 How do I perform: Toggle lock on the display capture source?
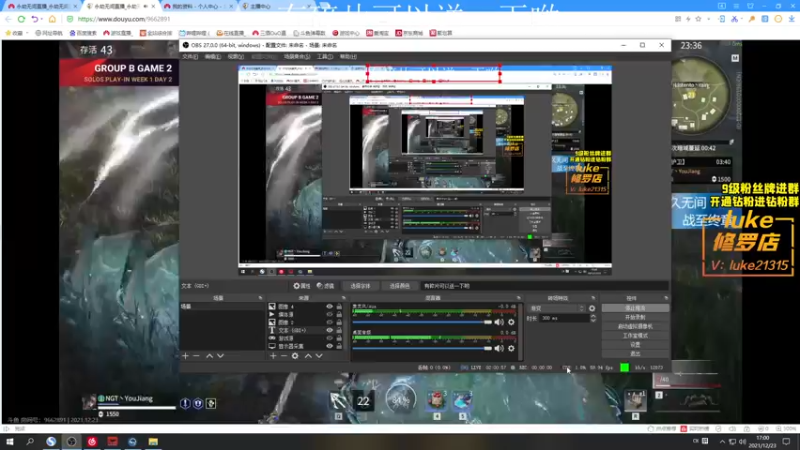(340, 346)
